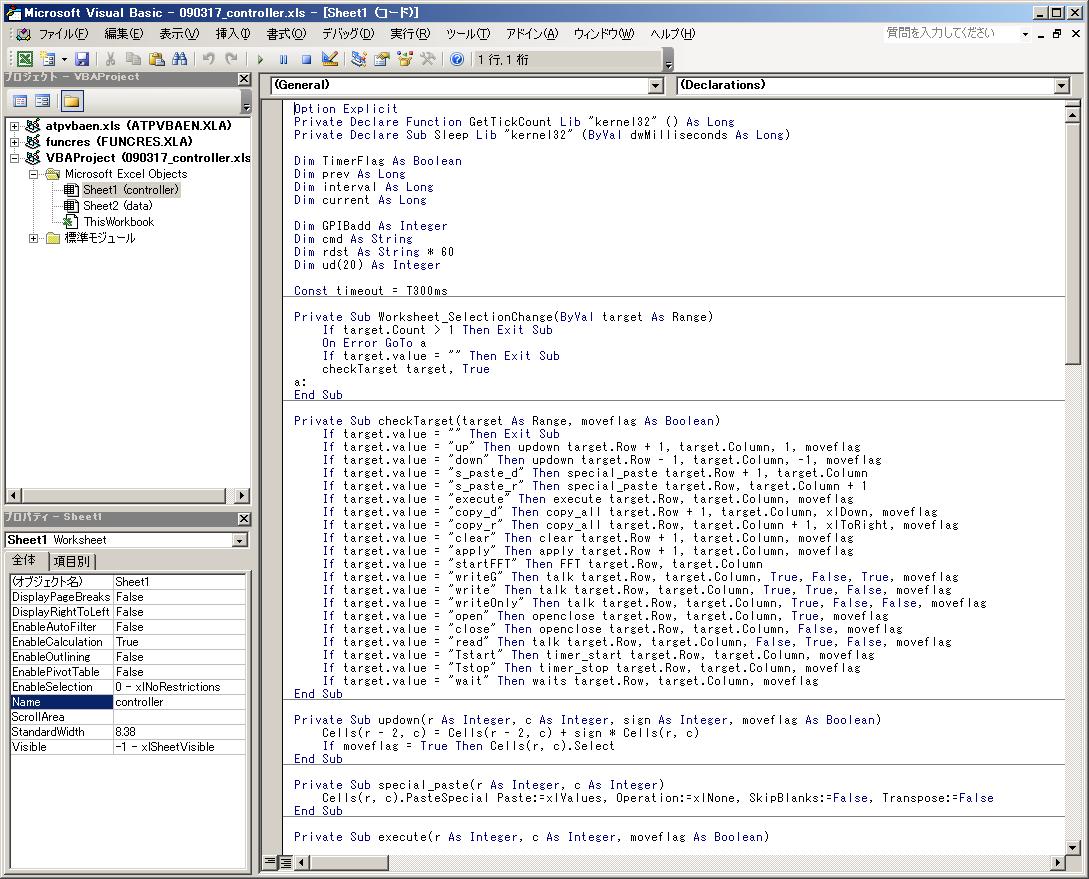The width and height of the screenshot is (1089, 879).
Task: Open the デバッグ(D) menu
Action: coord(347,34)
